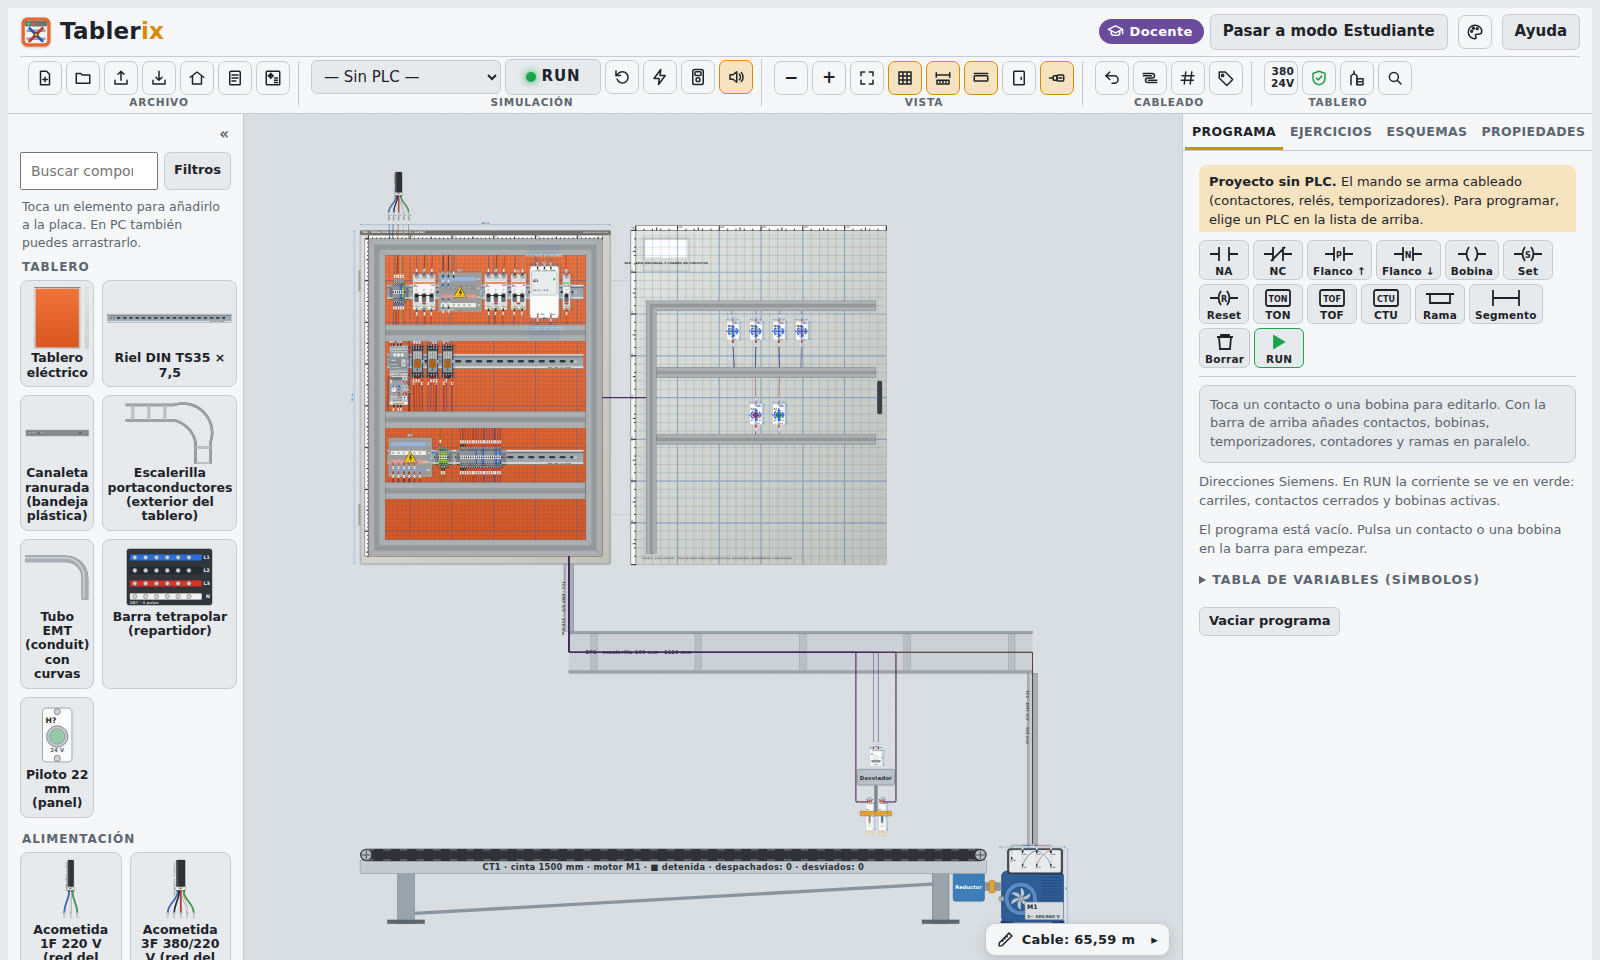The image size is (1600, 960).
Task: Toggle the panel door view button
Action: (1019, 78)
